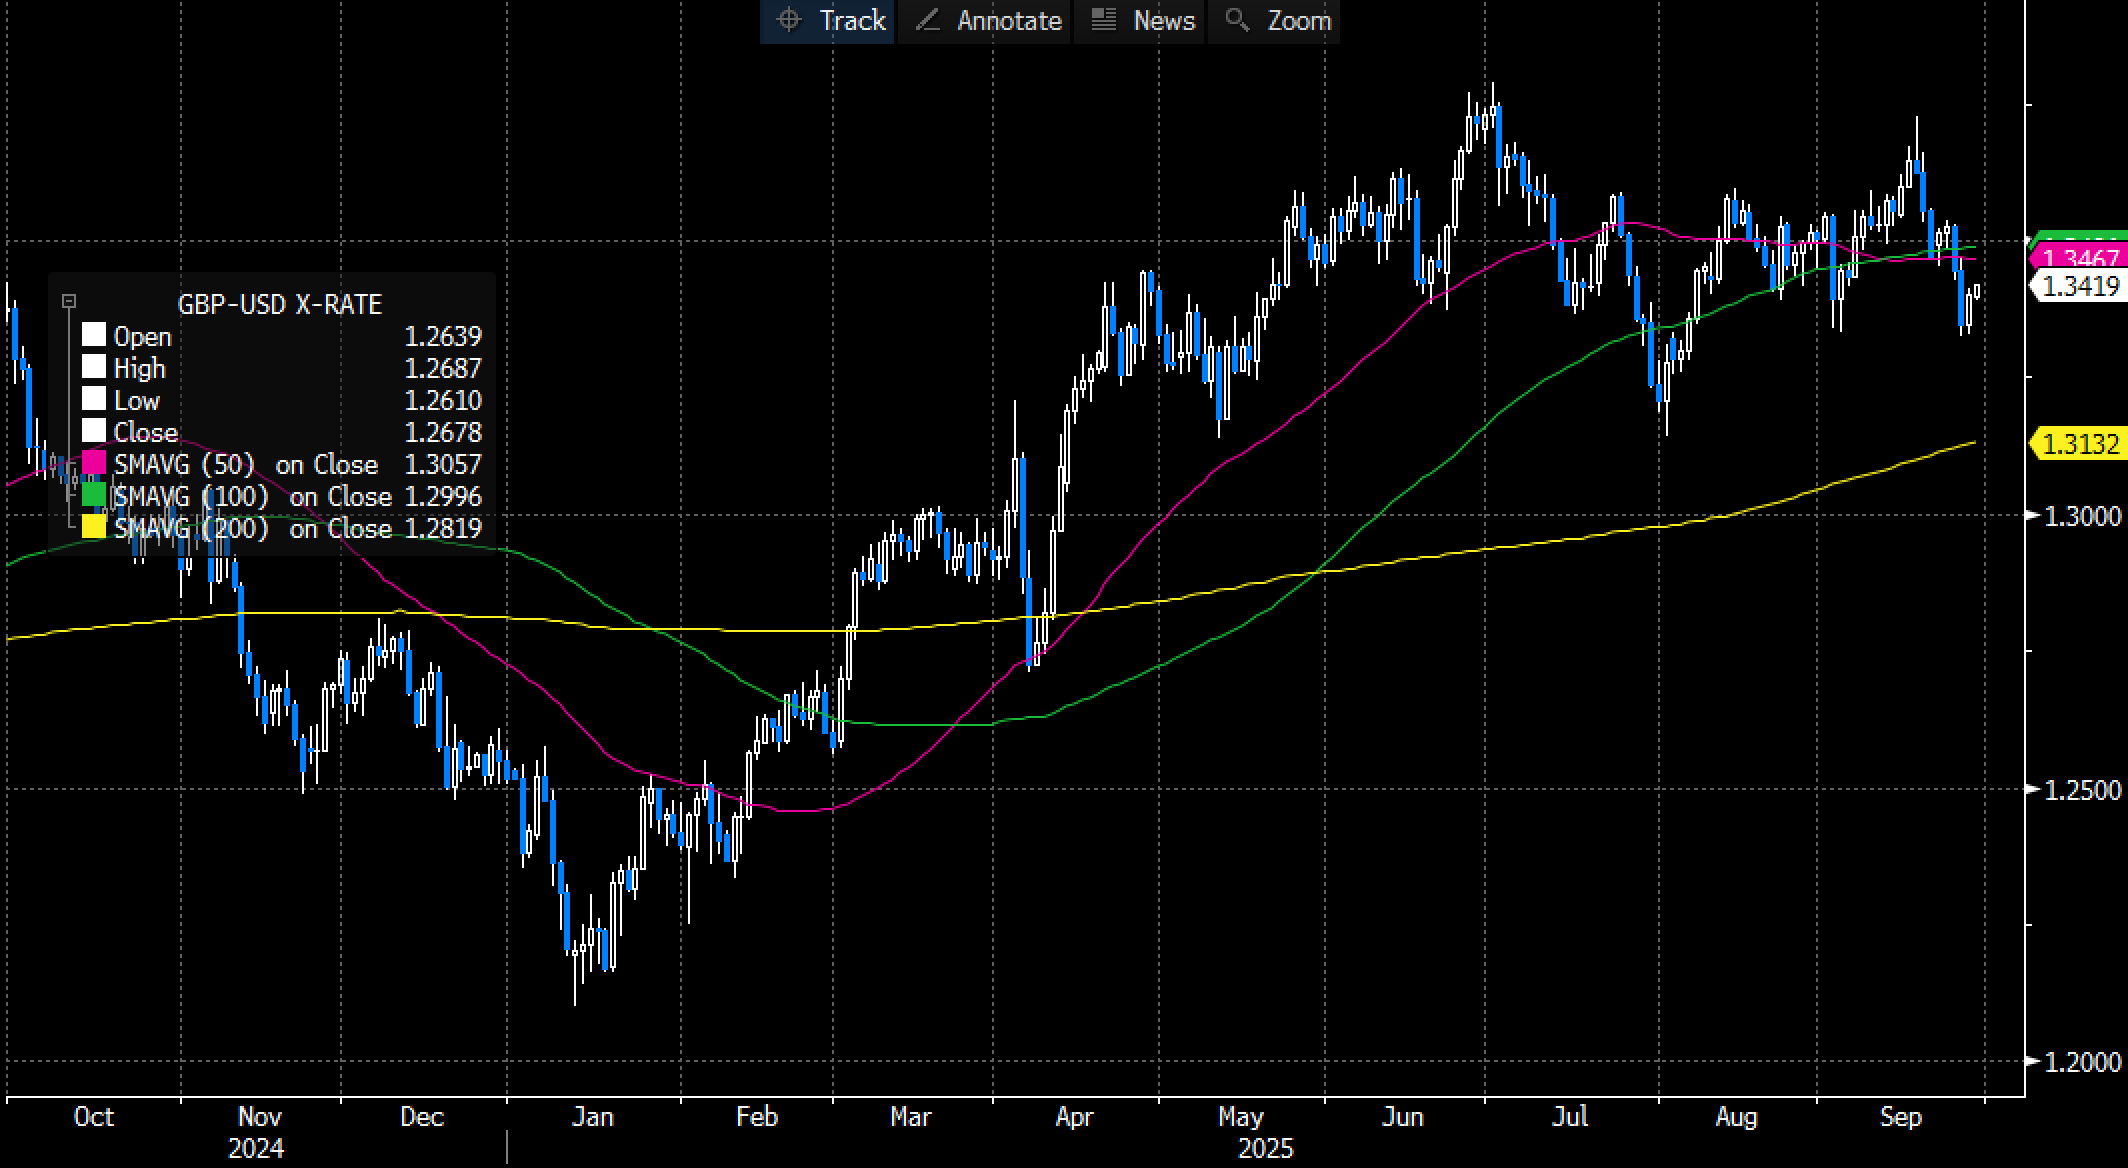
Task: Click the magenta SMAVG (50) swatch
Action: coord(94,464)
